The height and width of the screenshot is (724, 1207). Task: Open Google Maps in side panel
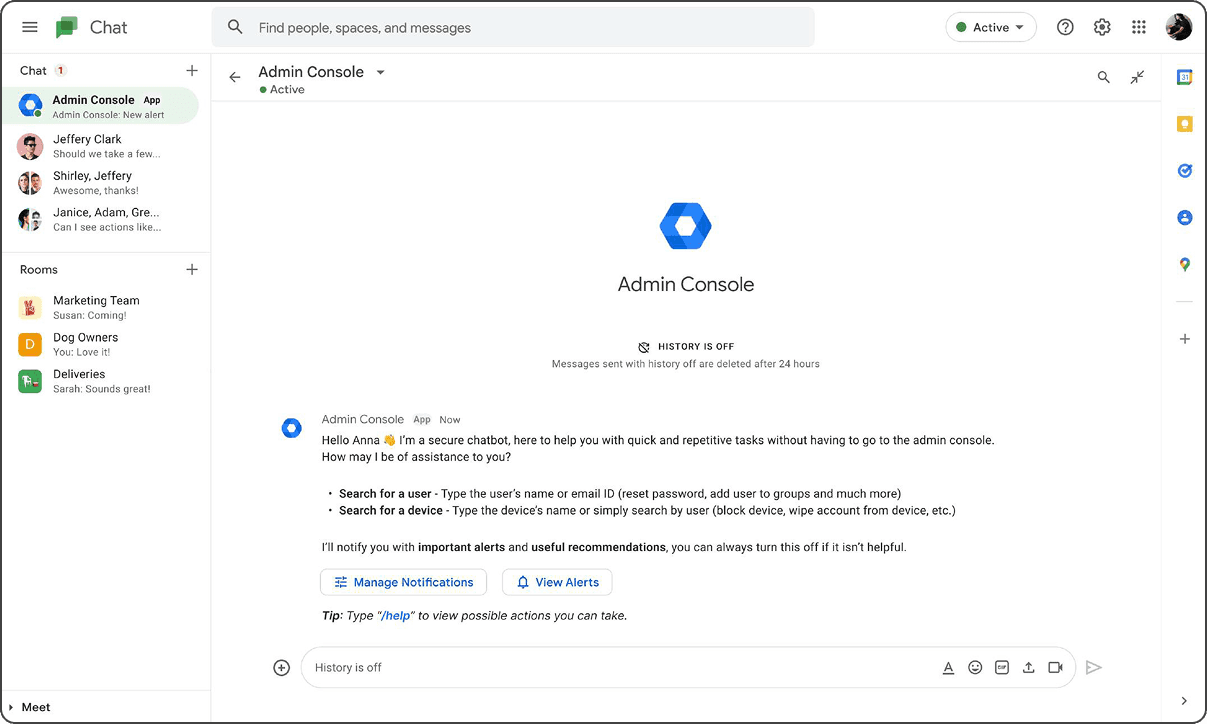[1185, 264]
